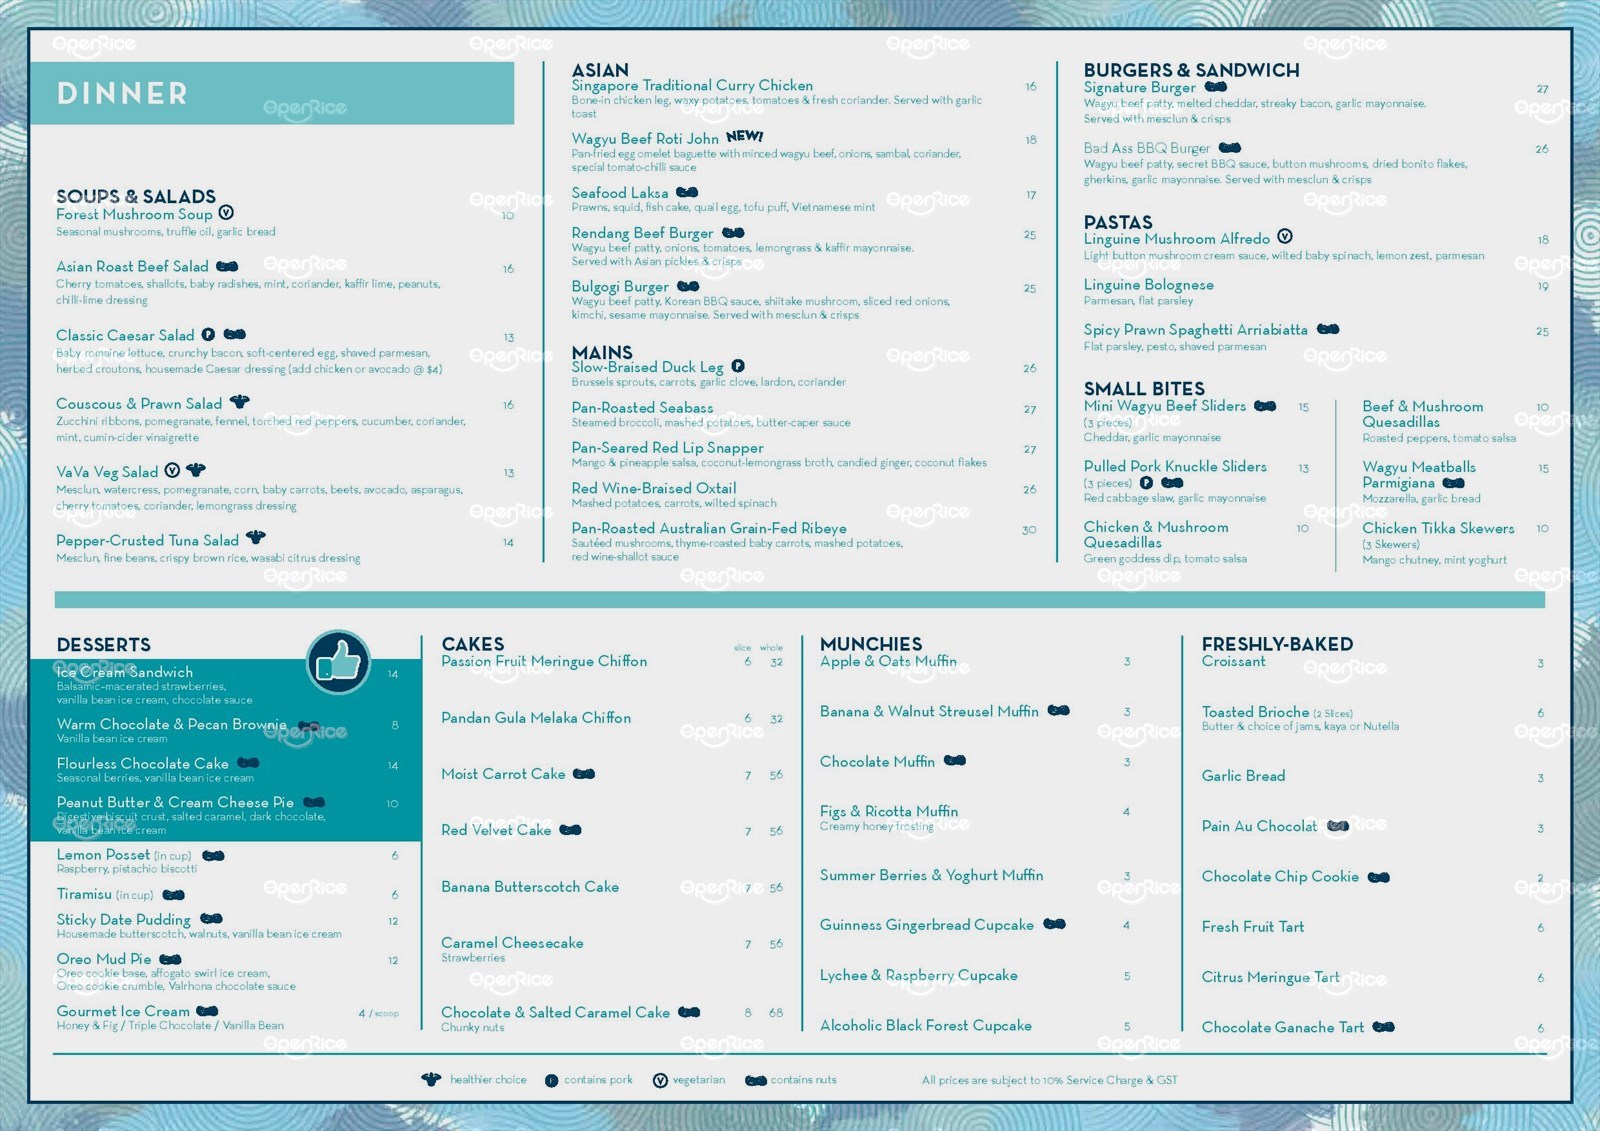The height and width of the screenshot is (1131, 1600).
Task: Click nuts icon next to Chocolate Ganache Tart
Action: pos(1383,1027)
